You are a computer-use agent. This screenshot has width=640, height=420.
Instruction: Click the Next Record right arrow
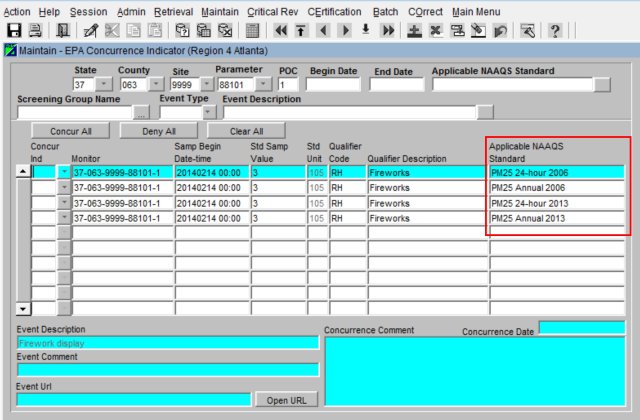345,31
